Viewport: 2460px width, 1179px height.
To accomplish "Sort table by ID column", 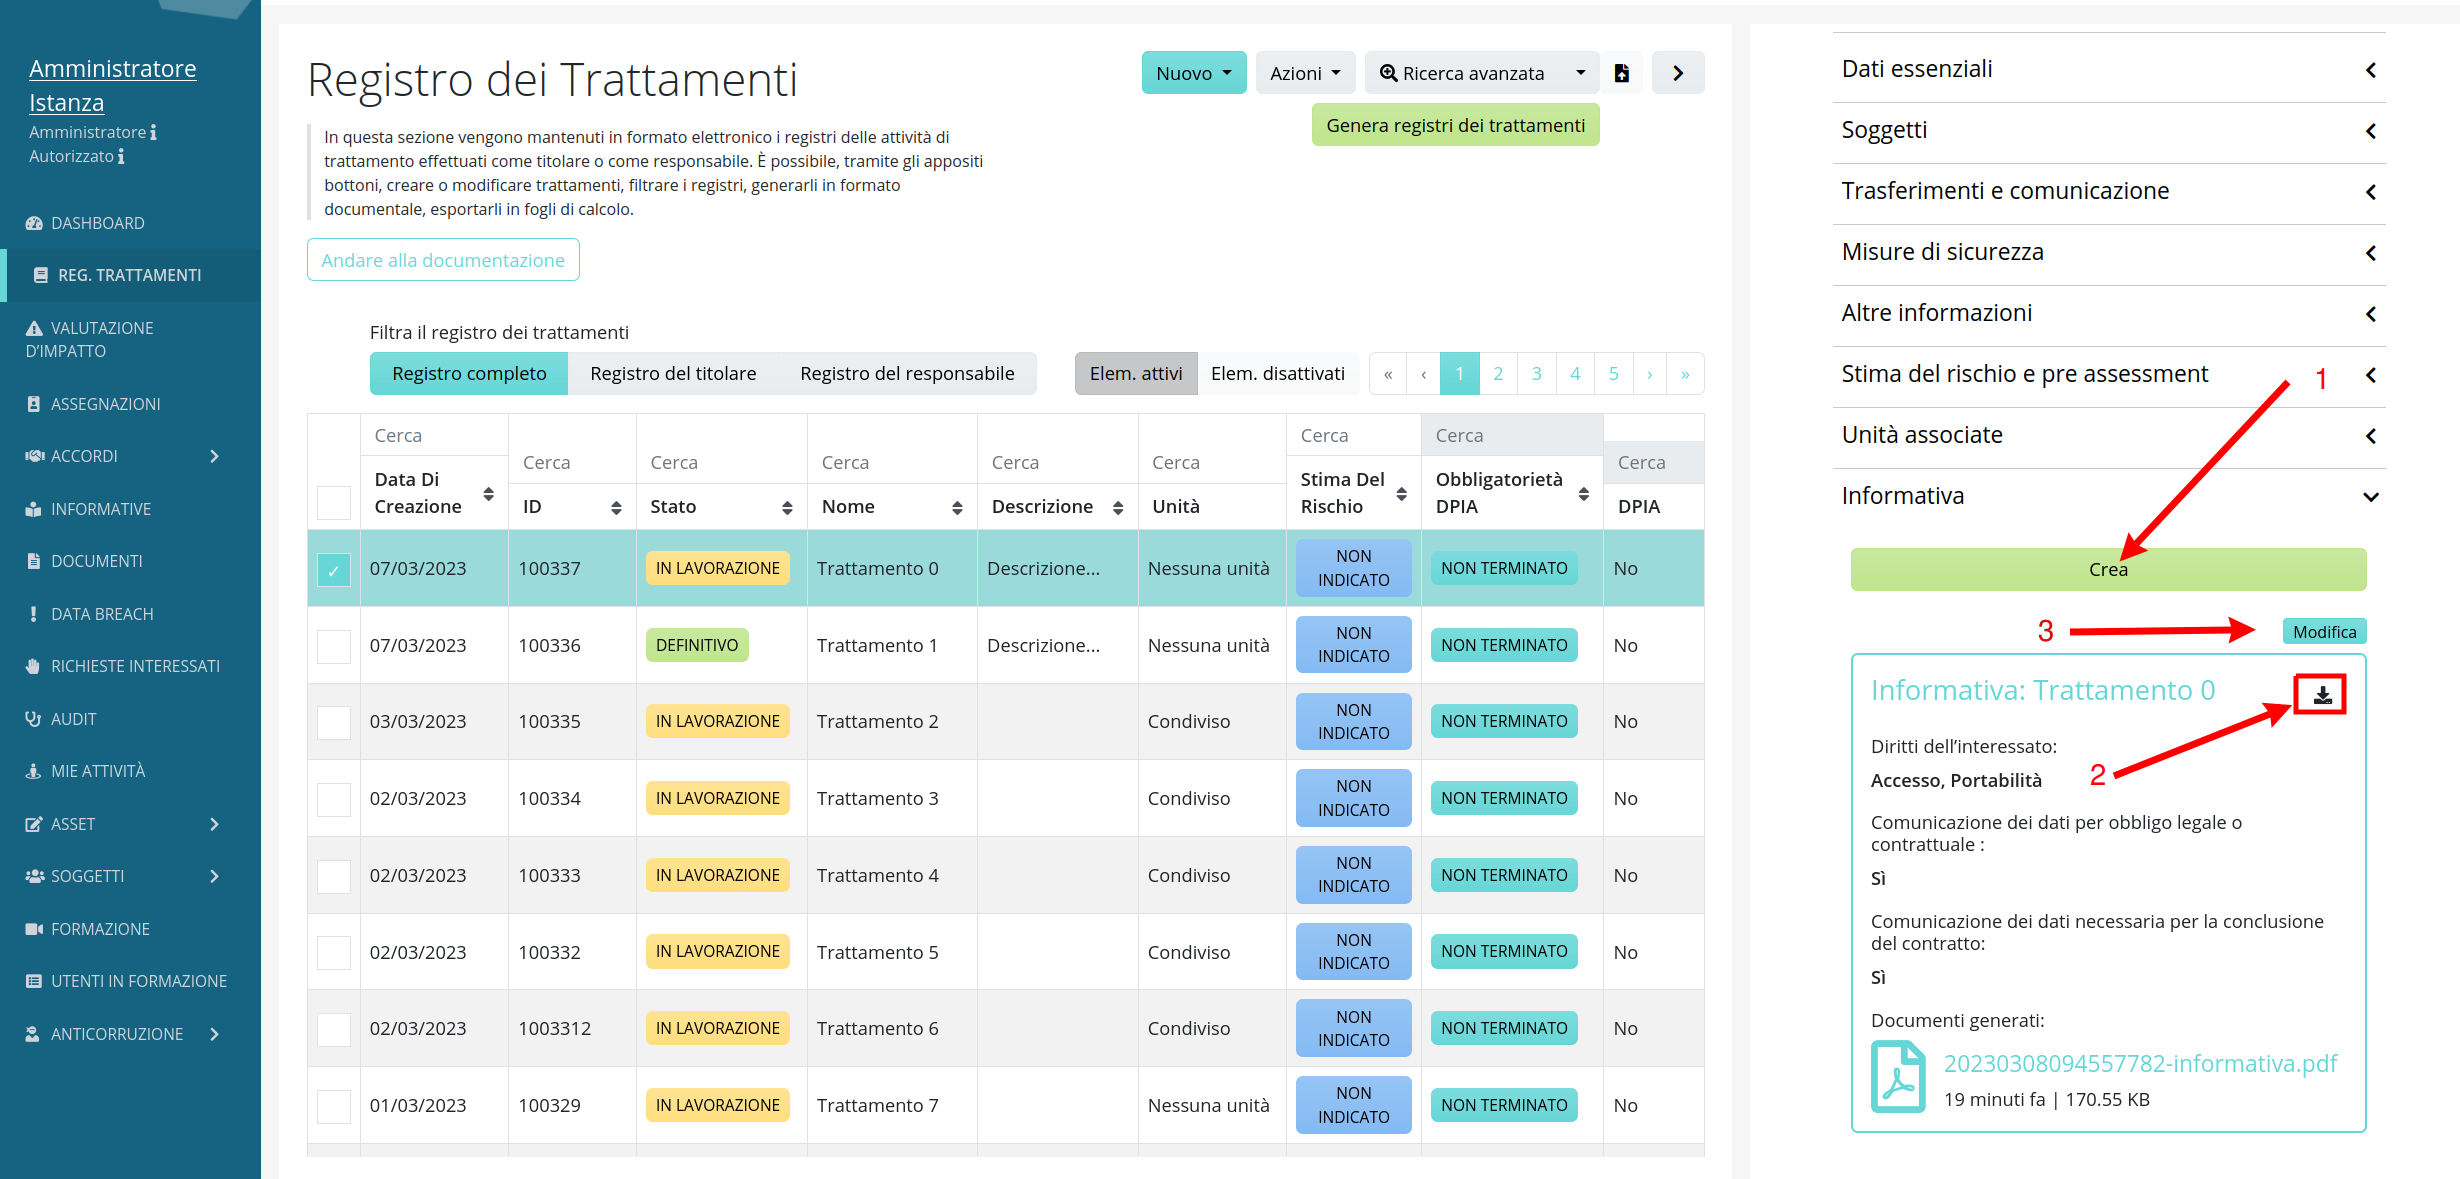I will (x=616, y=508).
